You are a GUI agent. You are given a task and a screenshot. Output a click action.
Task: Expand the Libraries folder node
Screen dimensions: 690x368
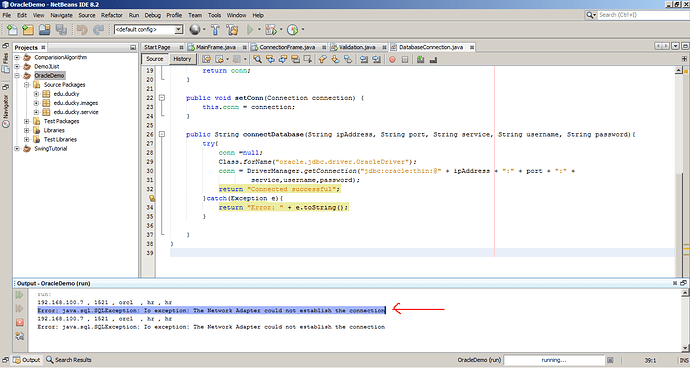click(x=26, y=130)
